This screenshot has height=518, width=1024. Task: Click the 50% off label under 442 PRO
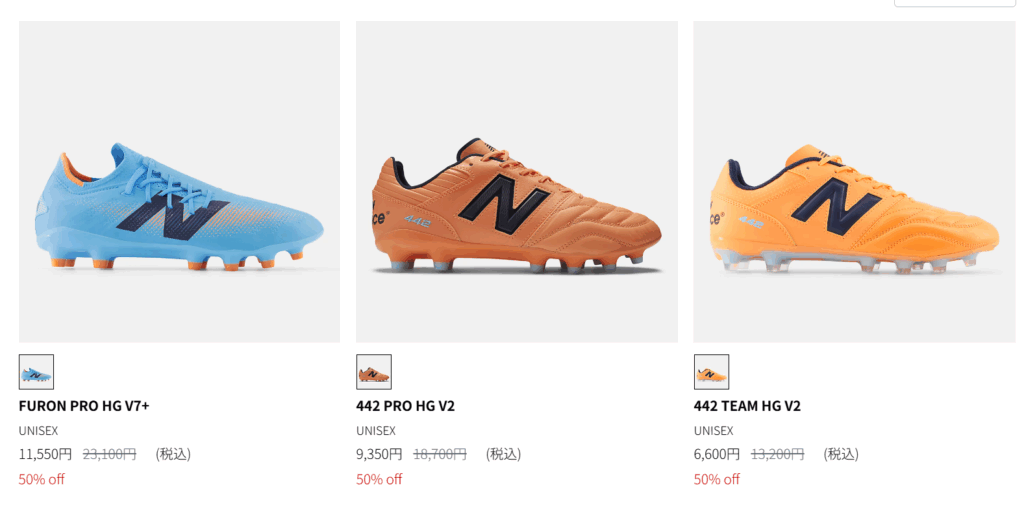(x=379, y=479)
